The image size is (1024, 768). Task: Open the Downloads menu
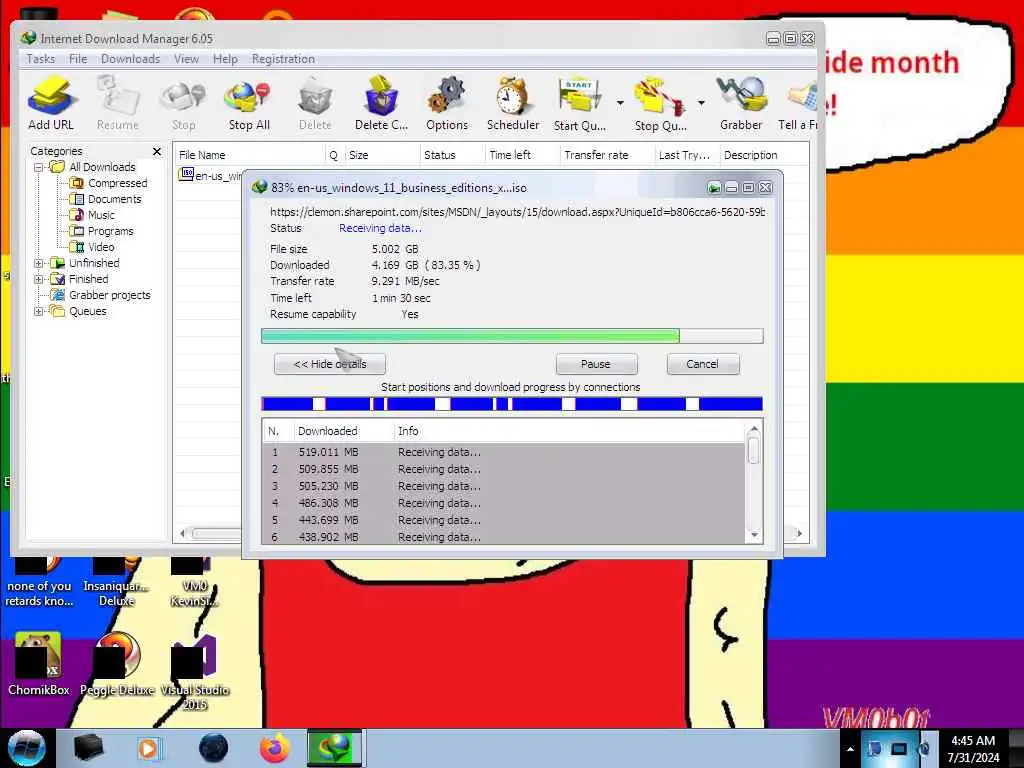(131, 59)
